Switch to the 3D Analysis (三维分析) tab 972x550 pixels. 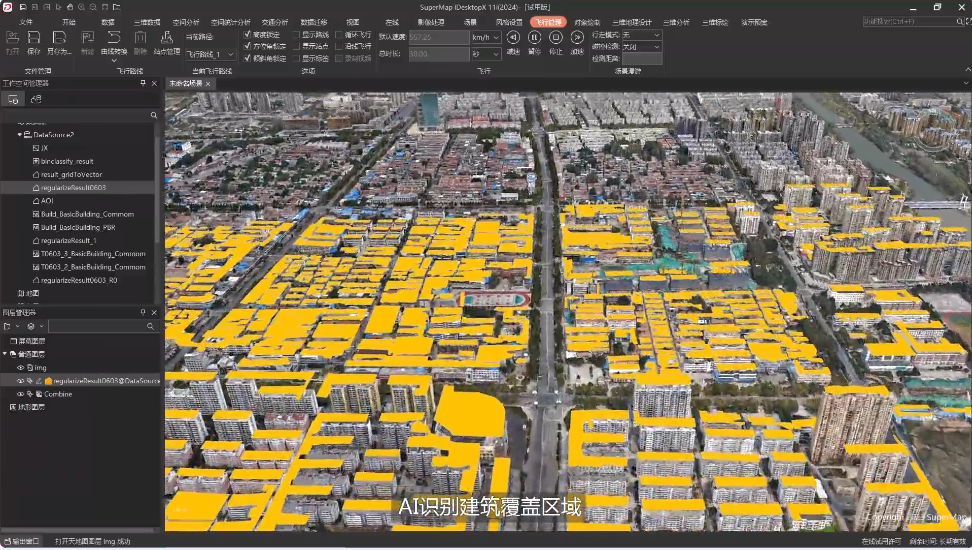click(x=676, y=22)
